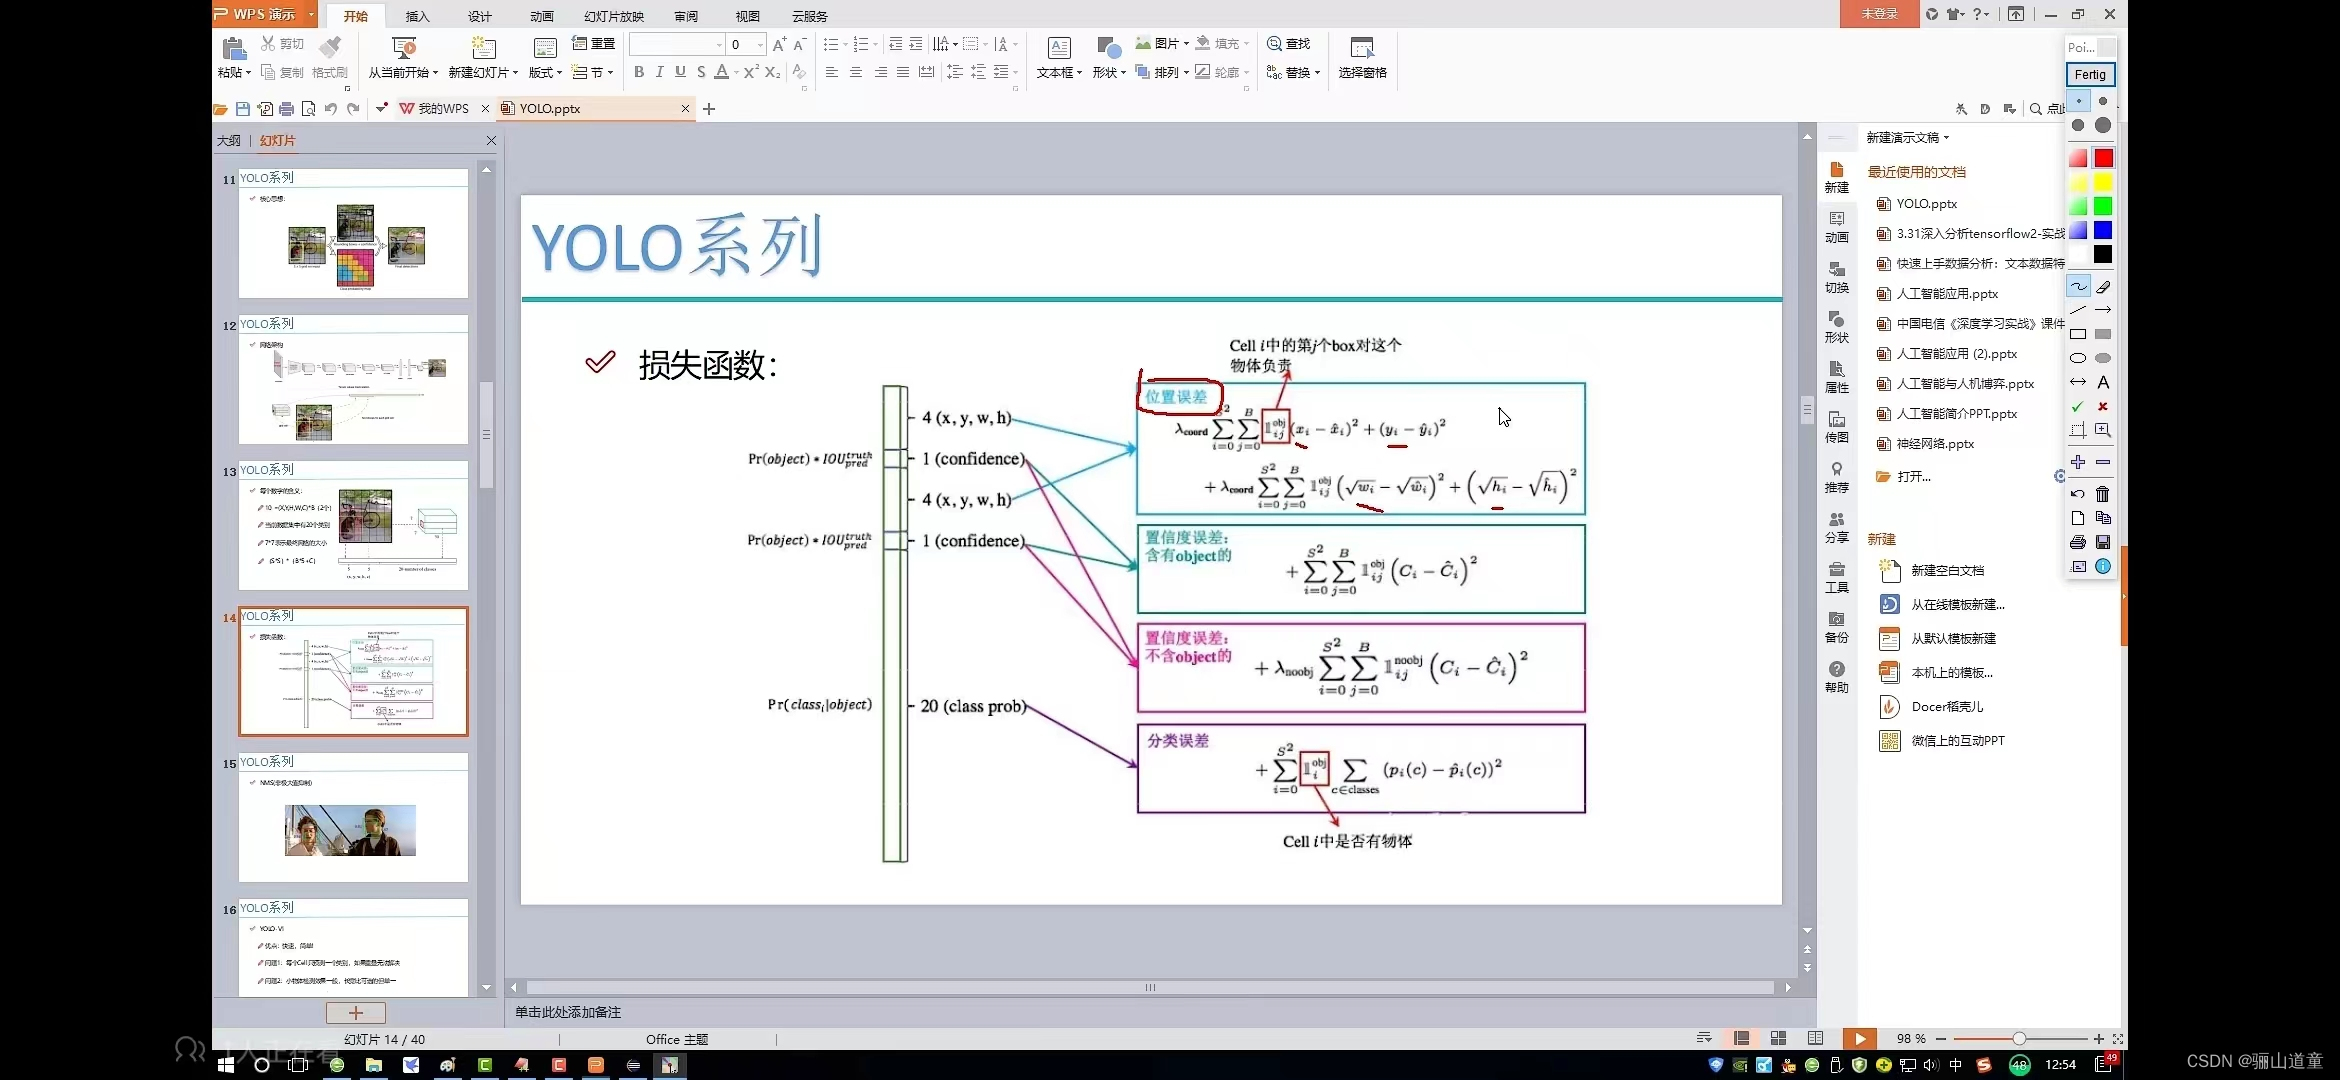
Task: Click the trash can clear-annotations icon
Action: [2103, 494]
